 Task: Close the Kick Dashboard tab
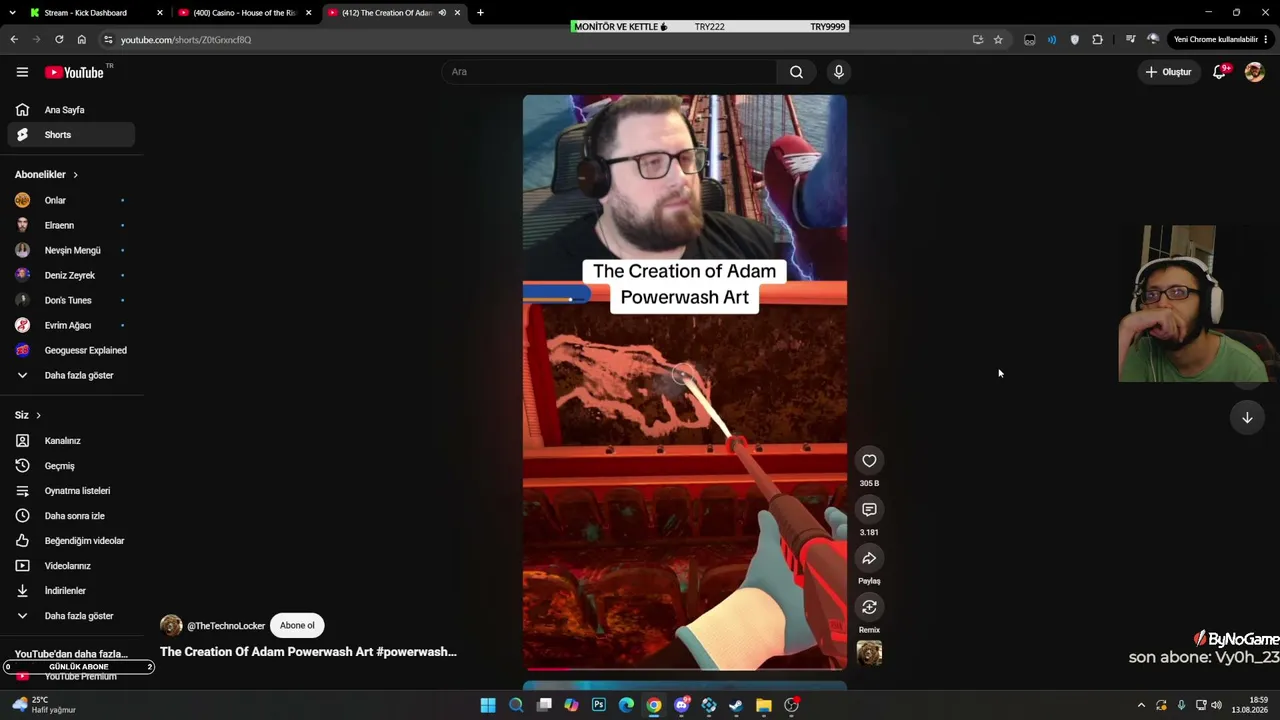[x=159, y=13]
